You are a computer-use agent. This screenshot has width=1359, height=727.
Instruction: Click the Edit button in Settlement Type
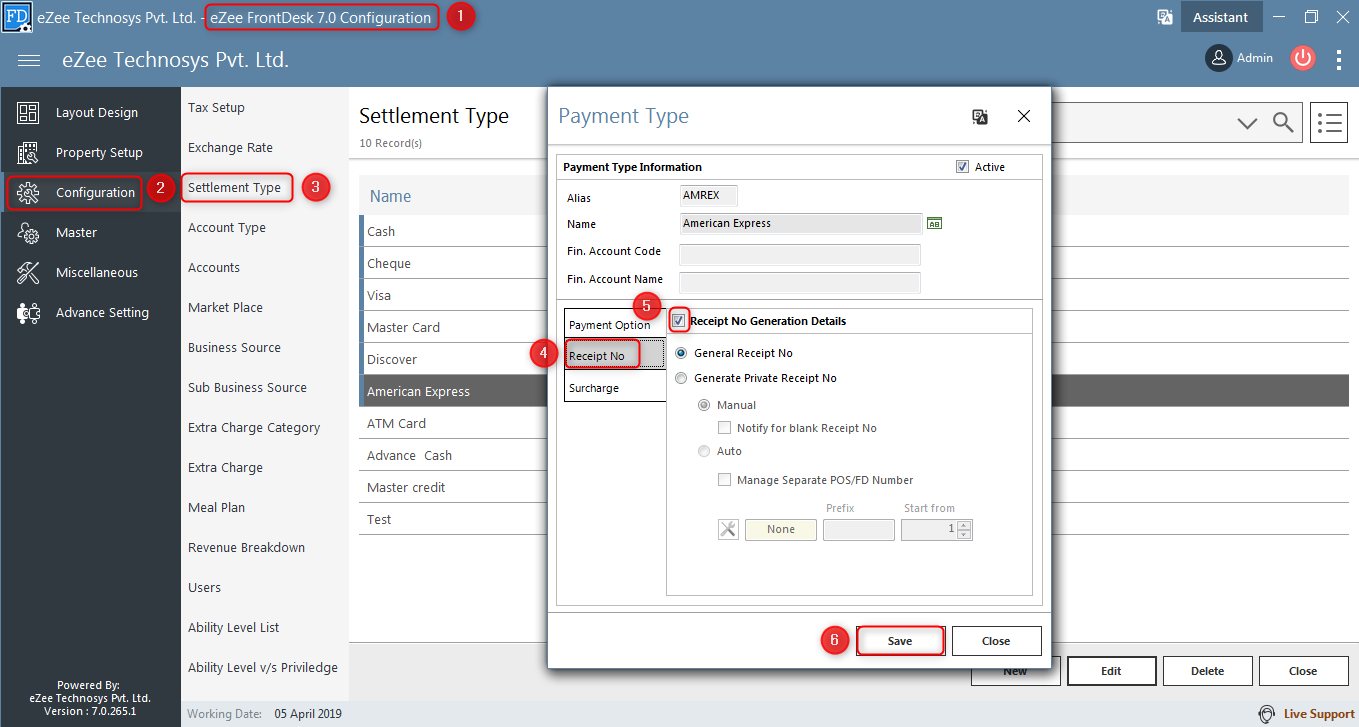point(1111,671)
